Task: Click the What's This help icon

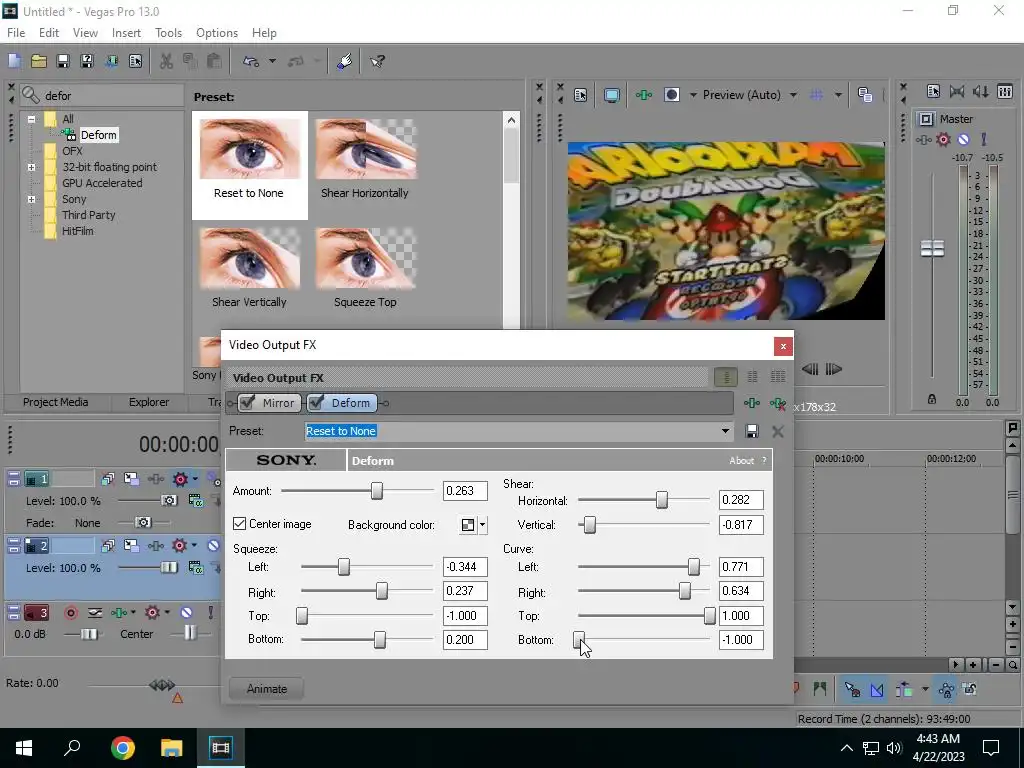Action: (x=377, y=61)
